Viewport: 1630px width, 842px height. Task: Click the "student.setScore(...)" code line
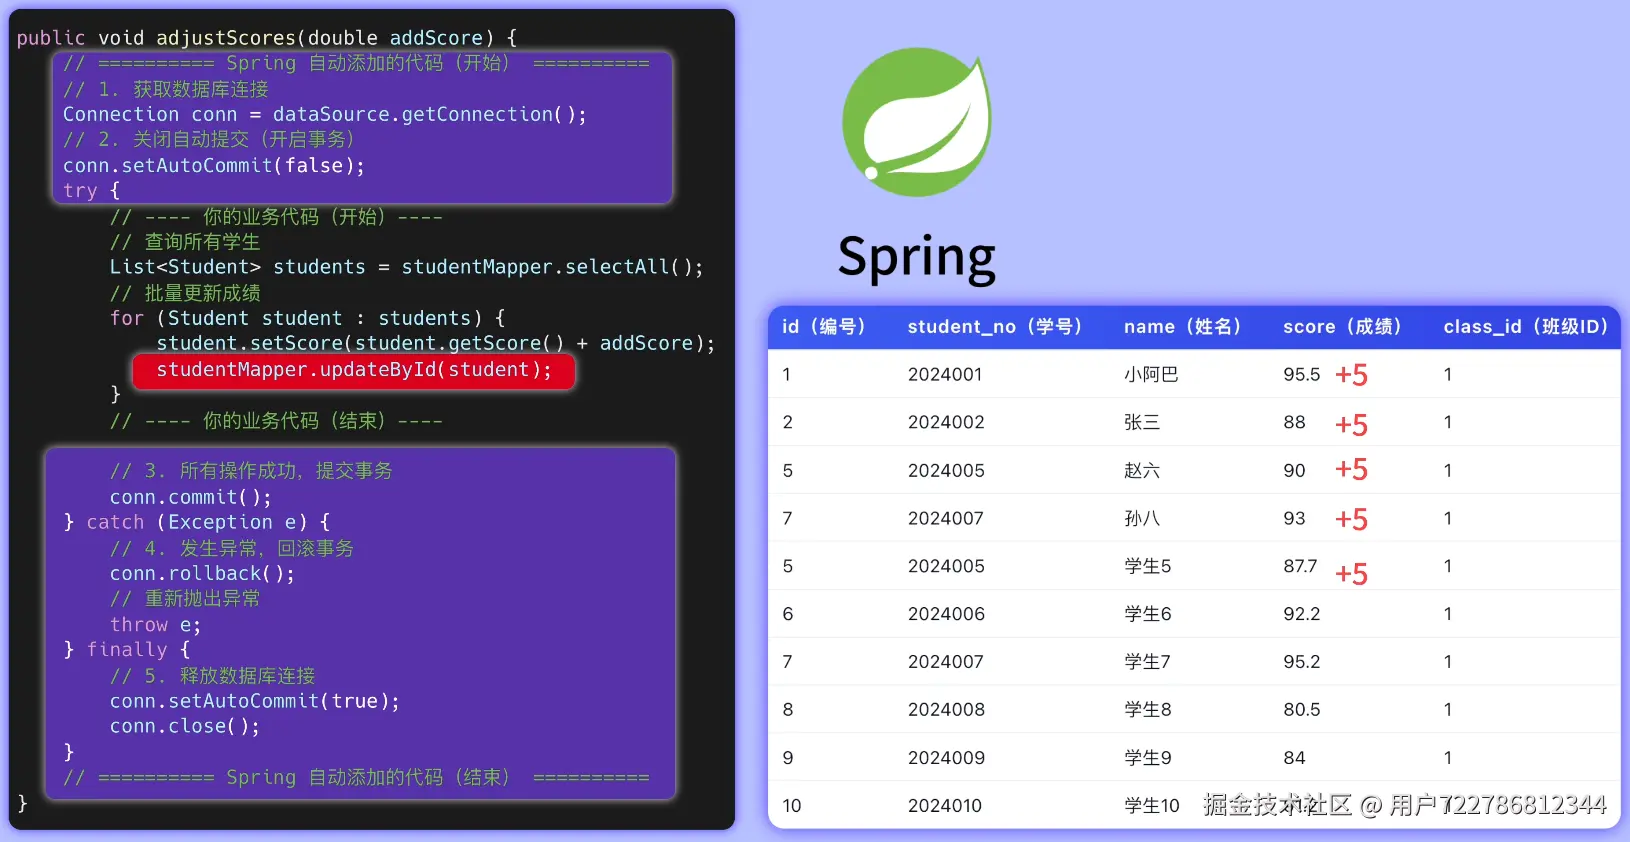click(436, 344)
